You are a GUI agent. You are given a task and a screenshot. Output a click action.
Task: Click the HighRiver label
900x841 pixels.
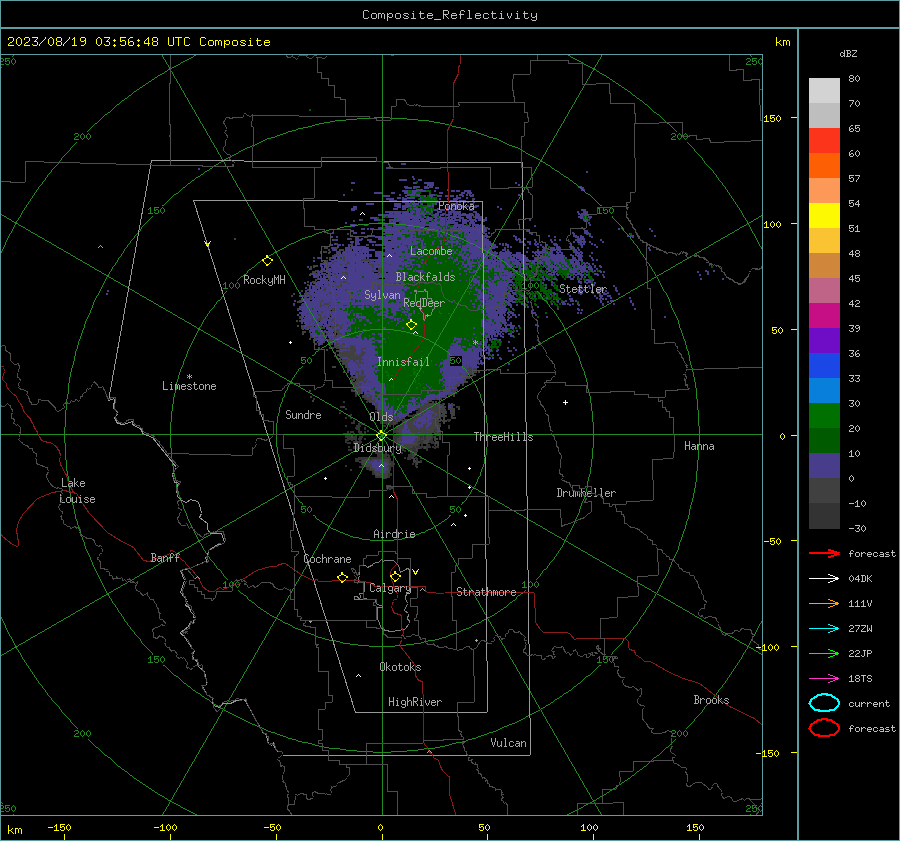click(x=415, y=702)
